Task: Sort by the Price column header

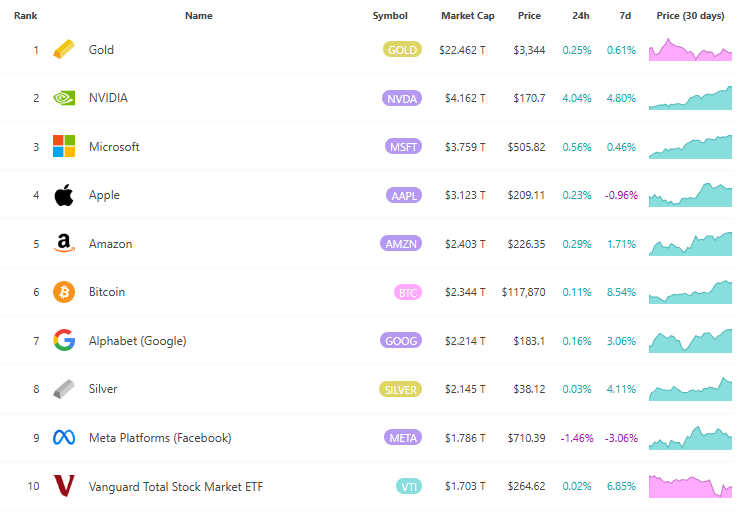Action: coord(529,16)
